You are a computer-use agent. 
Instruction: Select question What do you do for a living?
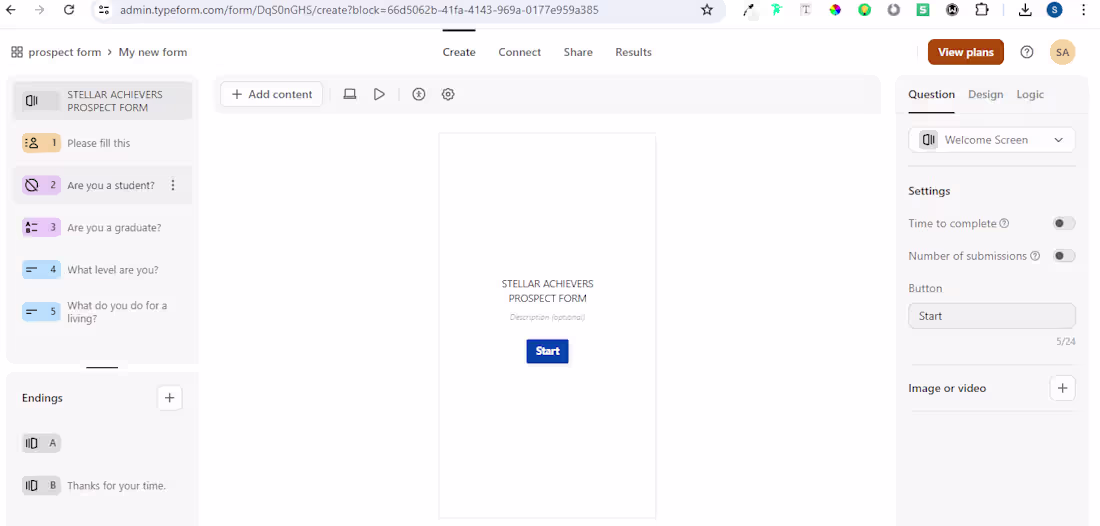click(102, 311)
